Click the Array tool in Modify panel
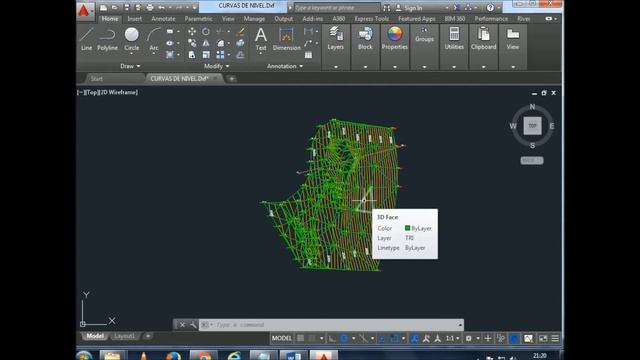Image resolution: width=640 pixels, height=360 pixels. click(220, 55)
